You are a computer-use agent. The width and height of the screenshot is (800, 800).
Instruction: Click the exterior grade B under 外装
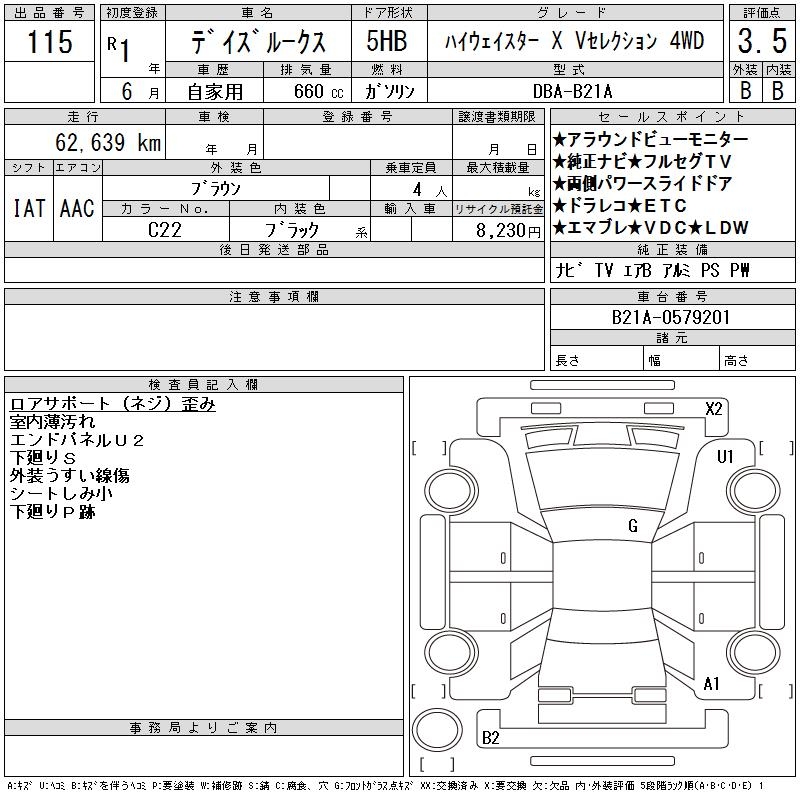[745, 90]
